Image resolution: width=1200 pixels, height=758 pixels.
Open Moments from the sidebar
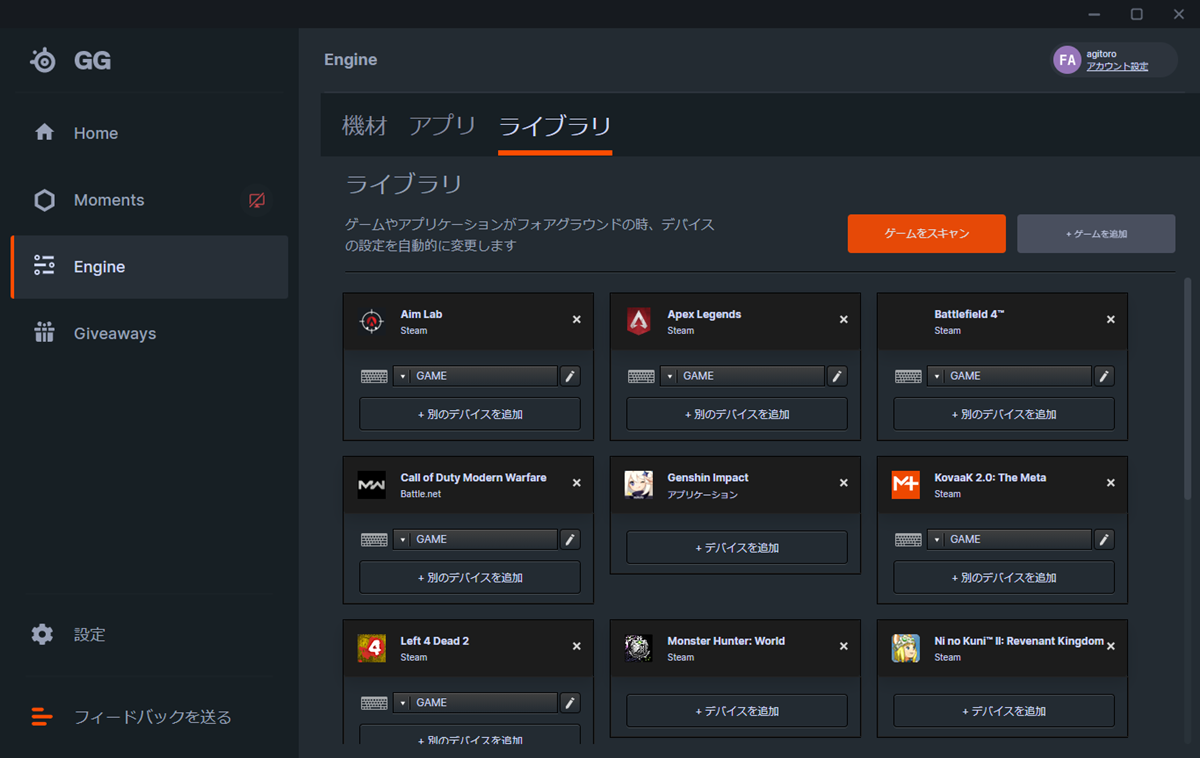150,200
